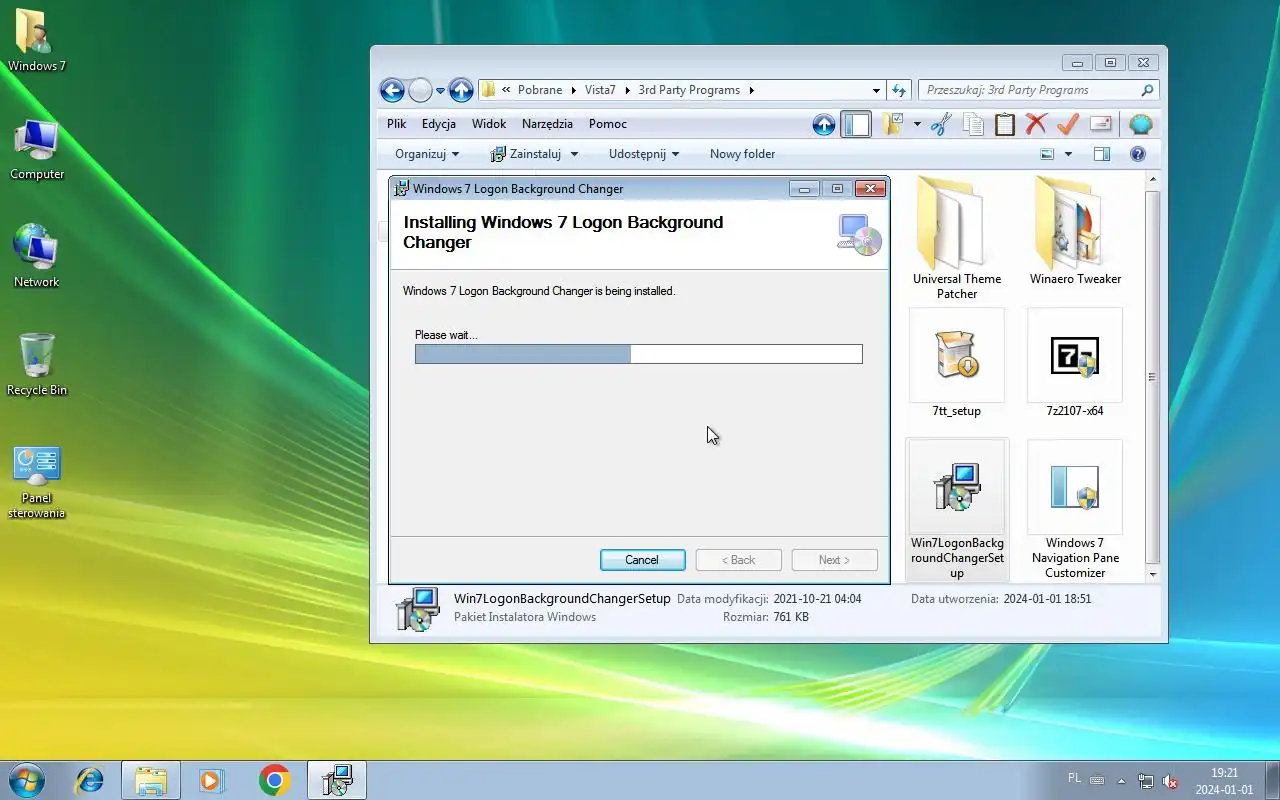
Task: Click the Explorer Back navigation arrow
Action: tap(392, 90)
